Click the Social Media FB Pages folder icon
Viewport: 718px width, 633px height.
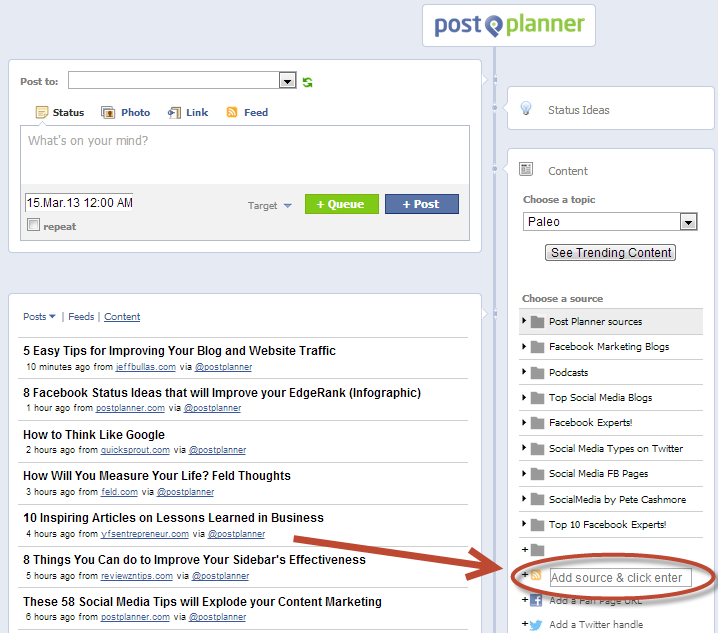(x=537, y=474)
